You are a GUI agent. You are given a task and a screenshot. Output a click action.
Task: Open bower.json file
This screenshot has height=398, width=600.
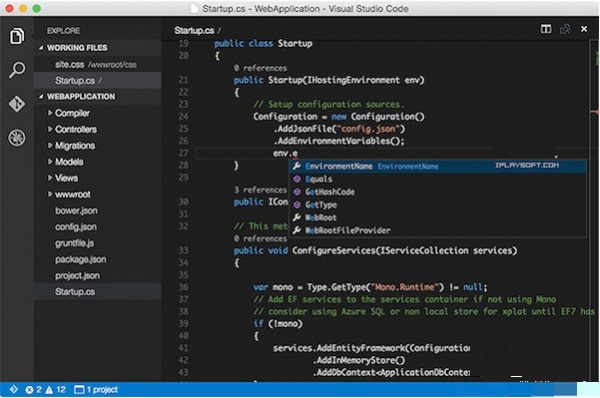[98, 210]
